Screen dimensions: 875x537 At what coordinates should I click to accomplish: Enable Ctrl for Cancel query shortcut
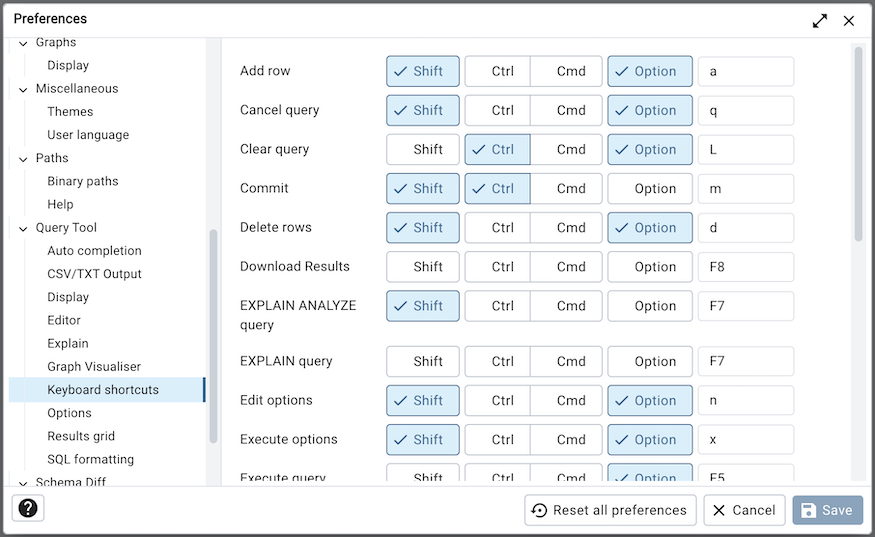click(498, 111)
